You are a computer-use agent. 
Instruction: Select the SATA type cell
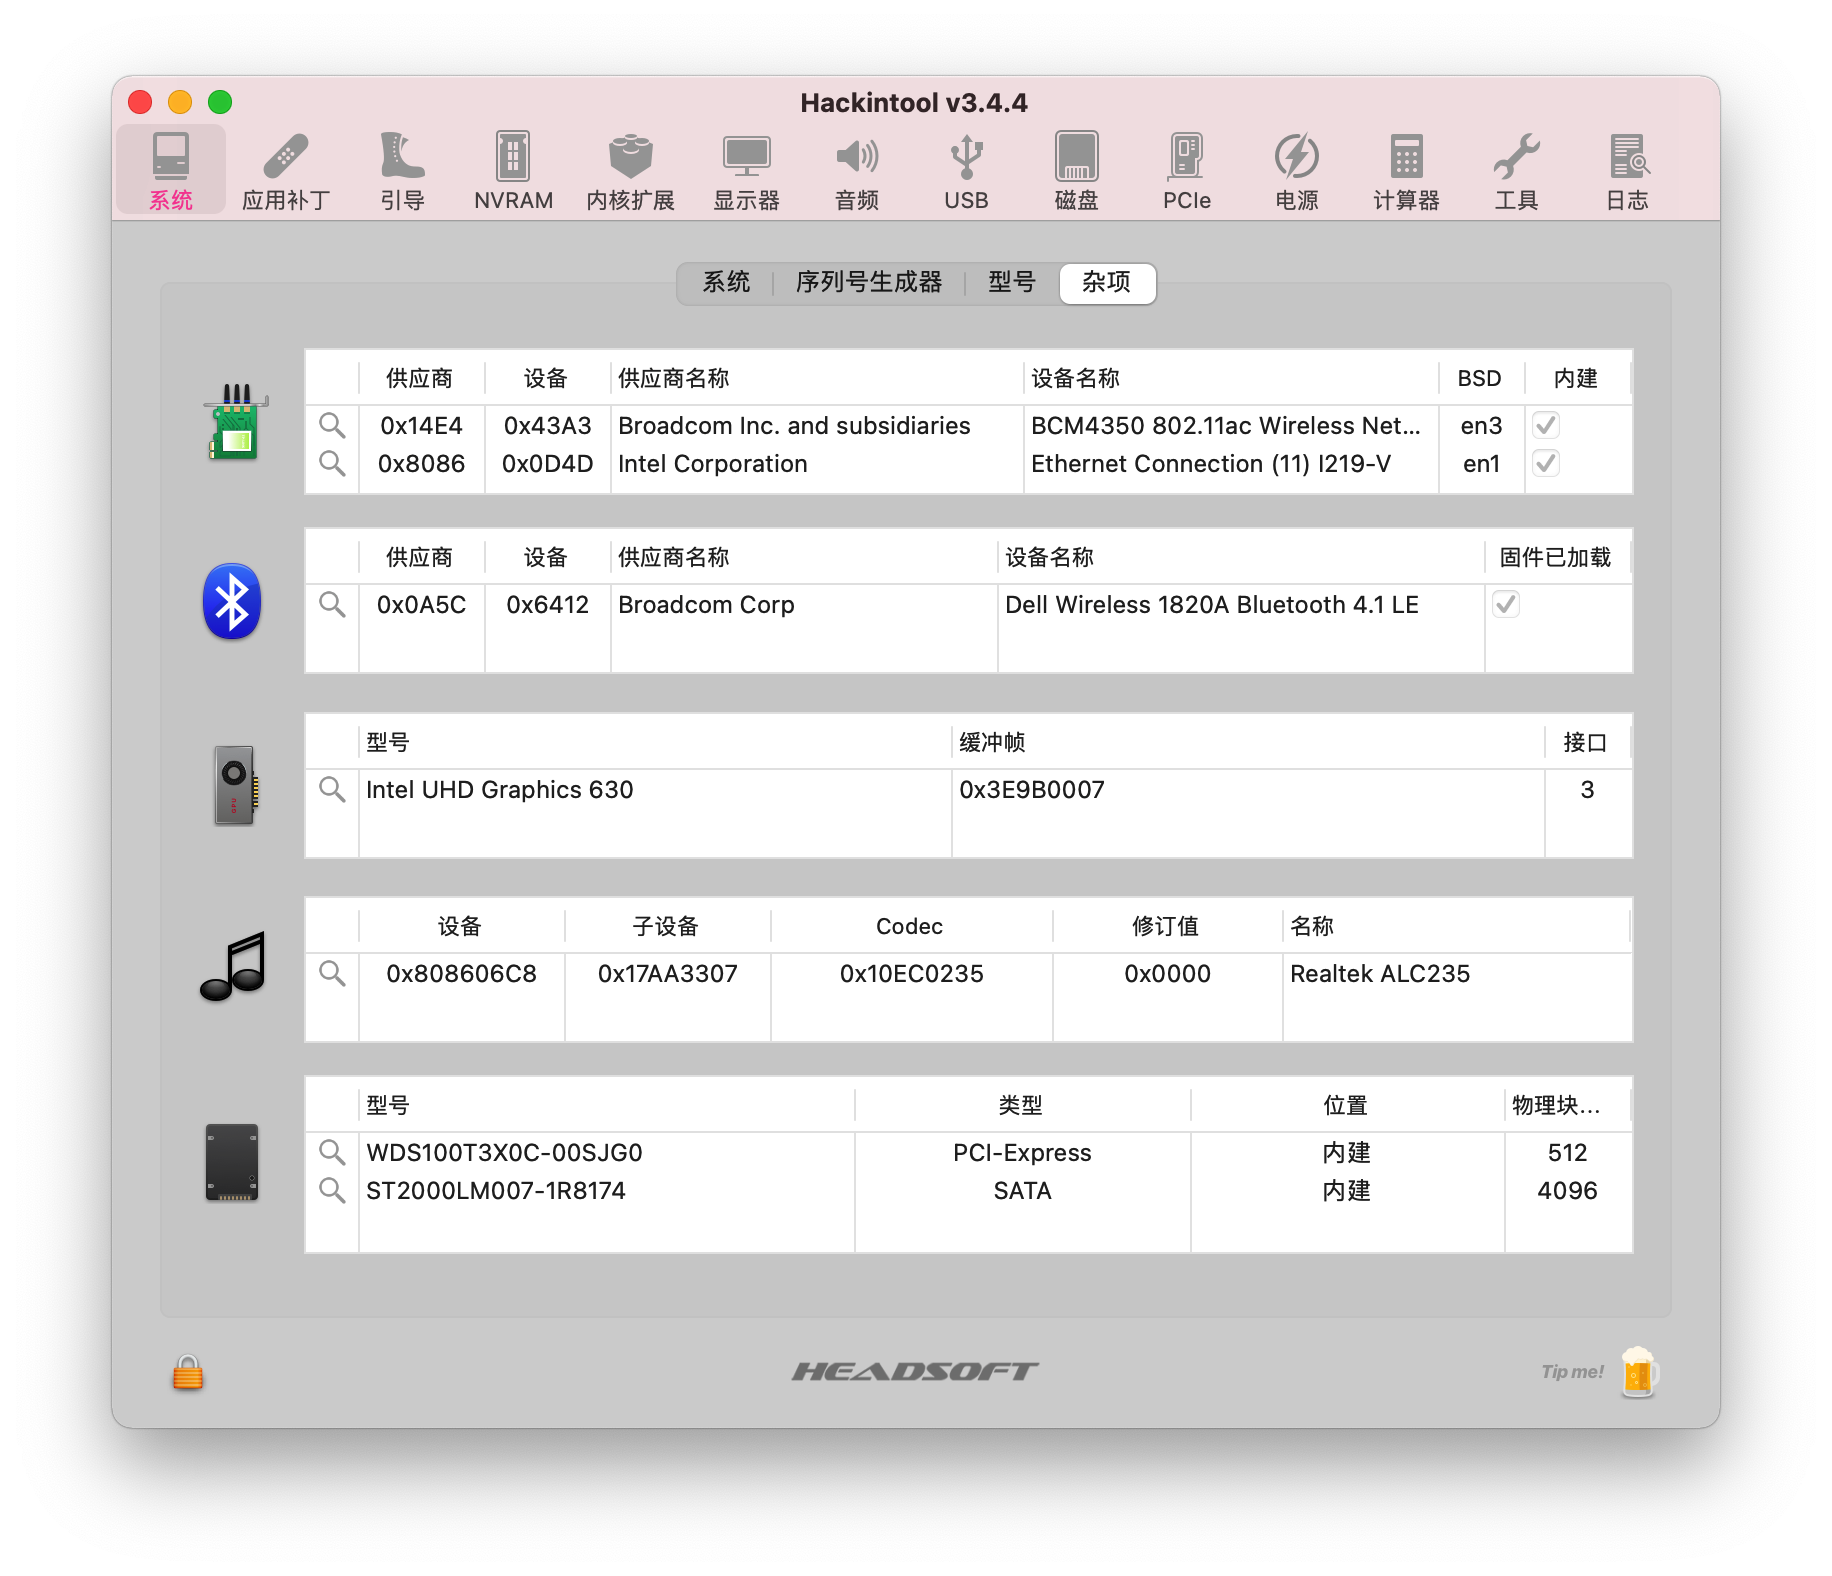1022,1190
